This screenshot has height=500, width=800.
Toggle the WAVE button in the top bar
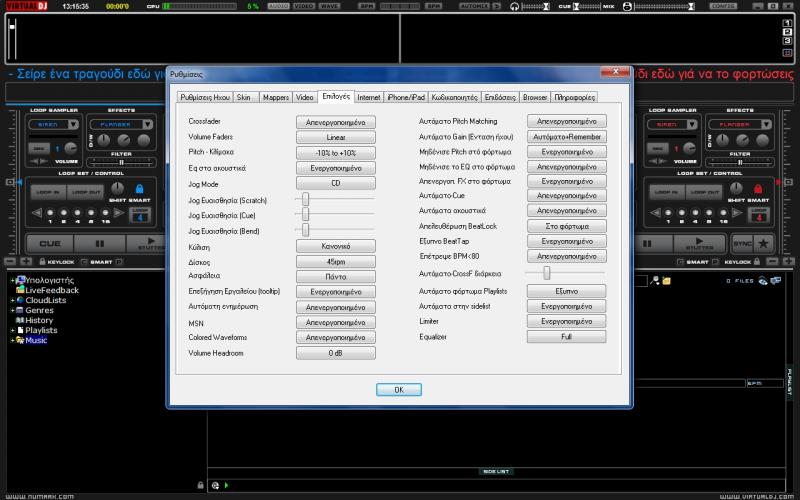(330, 6)
